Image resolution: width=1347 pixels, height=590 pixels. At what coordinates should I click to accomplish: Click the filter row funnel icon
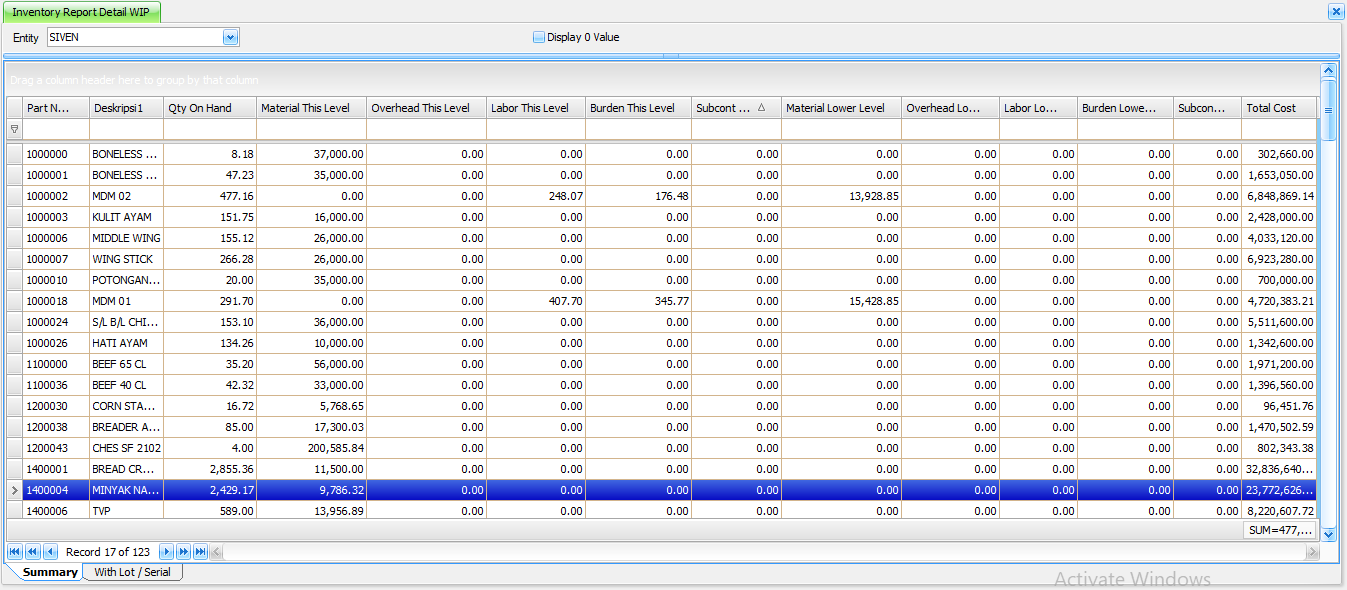(15, 129)
